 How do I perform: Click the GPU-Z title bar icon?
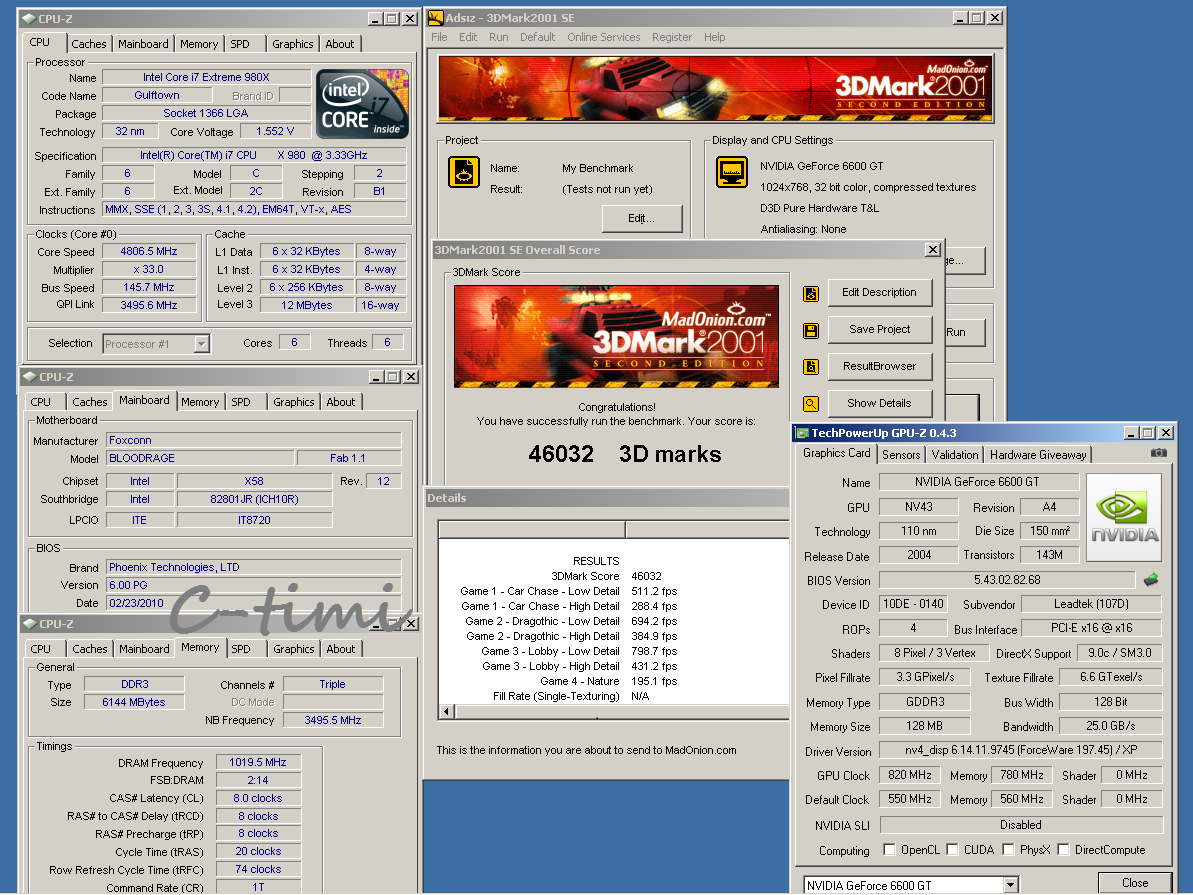pos(802,433)
